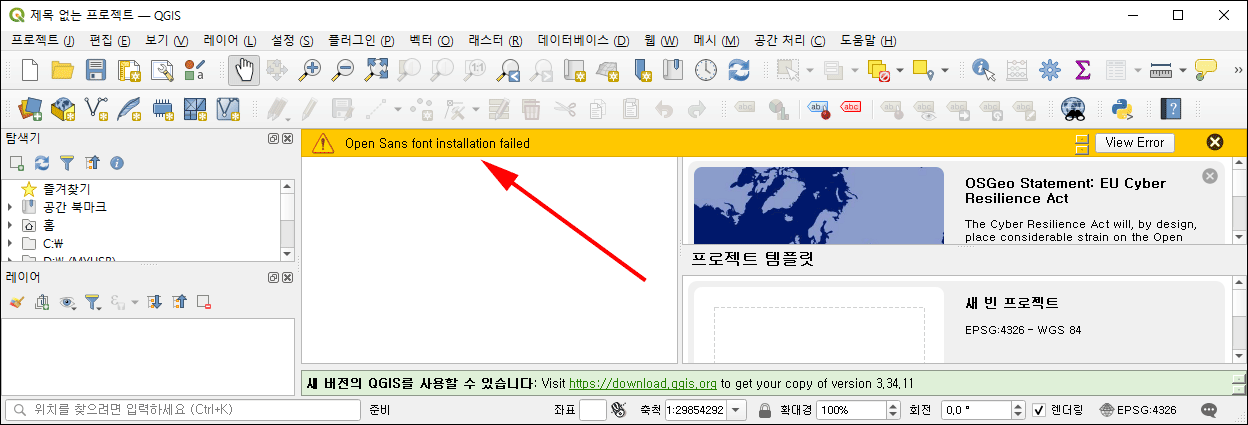
Task: Refresh the Browser panel
Action: click(42, 162)
